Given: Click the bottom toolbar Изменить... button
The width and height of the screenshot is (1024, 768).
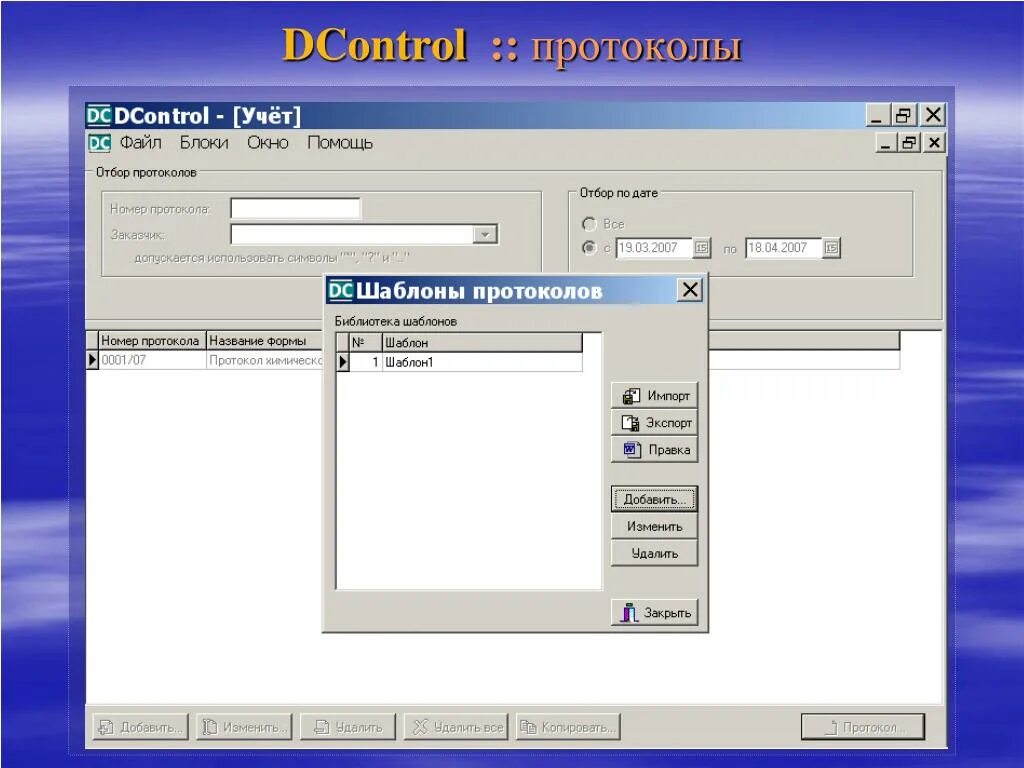Looking at the screenshot, I should pyautogui.click(x=244, y=727).
